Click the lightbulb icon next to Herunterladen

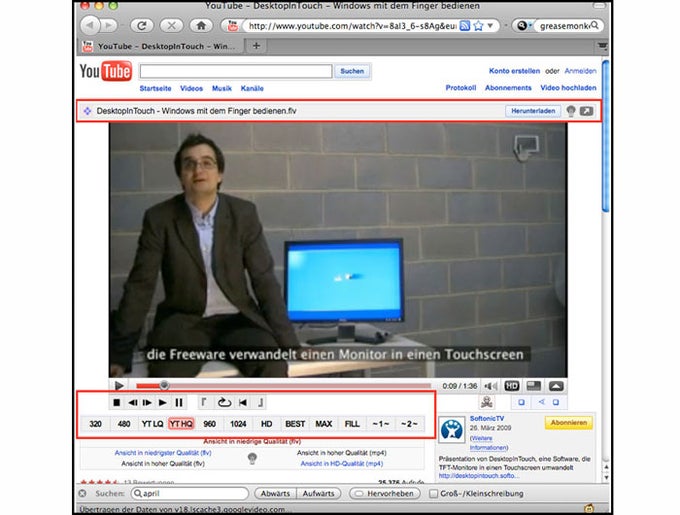[x=571, y=111]
